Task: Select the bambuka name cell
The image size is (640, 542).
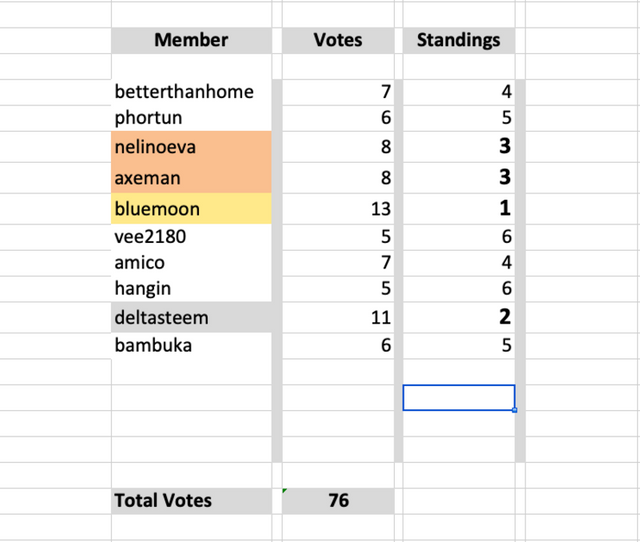Action: [x=191, y=346]
